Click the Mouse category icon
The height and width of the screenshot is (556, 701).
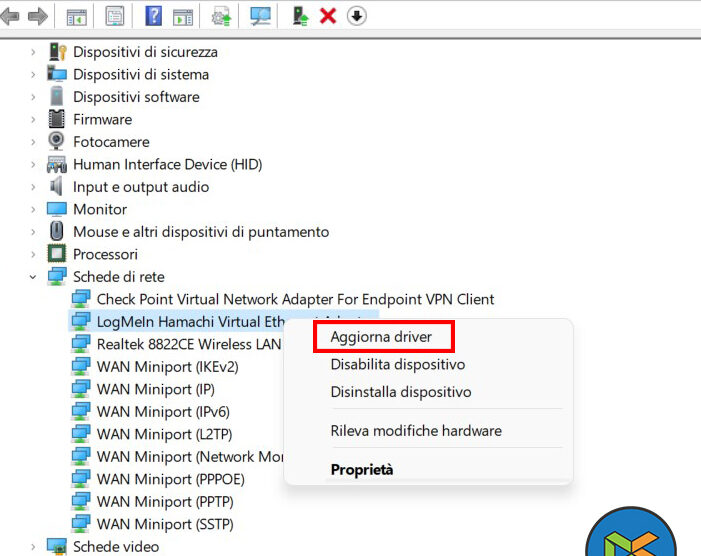coord(57,232)
